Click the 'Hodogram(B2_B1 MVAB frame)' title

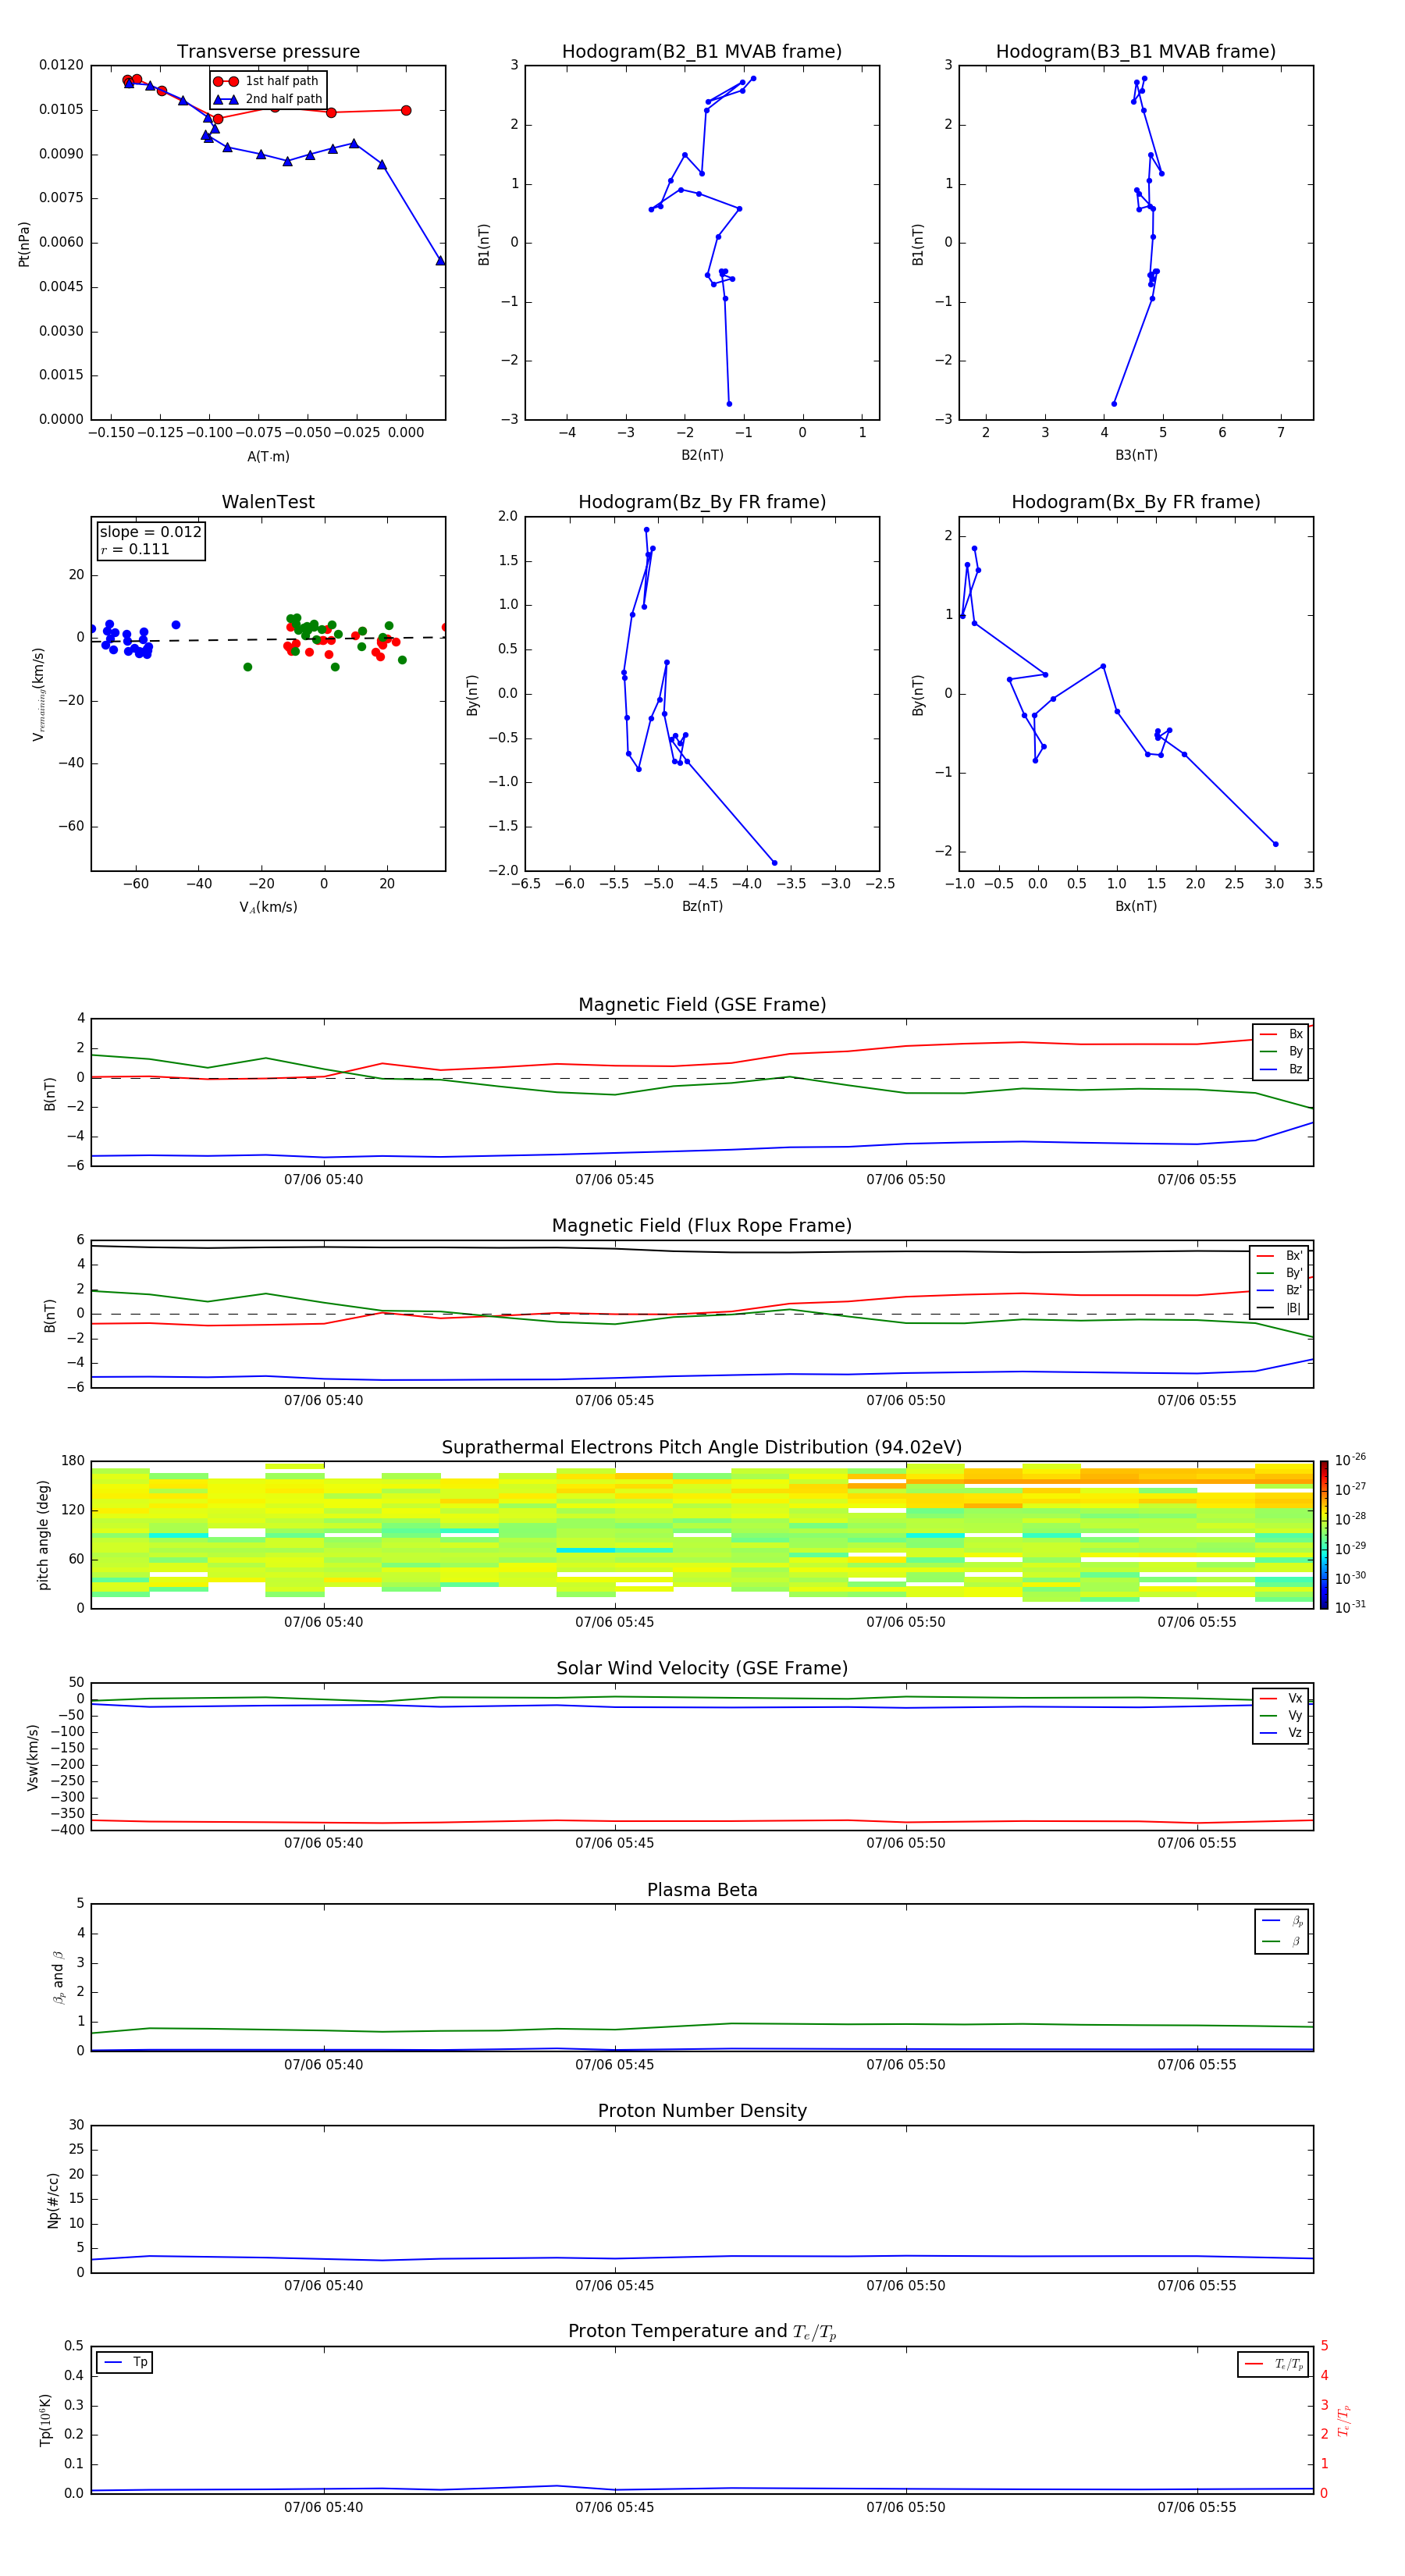point(702,51)
